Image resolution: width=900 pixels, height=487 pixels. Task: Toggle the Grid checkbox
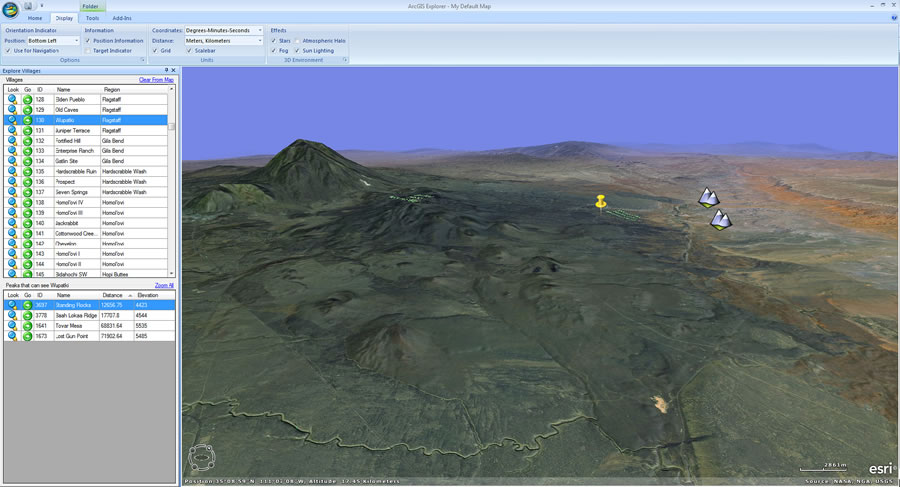tap(155, 51)
